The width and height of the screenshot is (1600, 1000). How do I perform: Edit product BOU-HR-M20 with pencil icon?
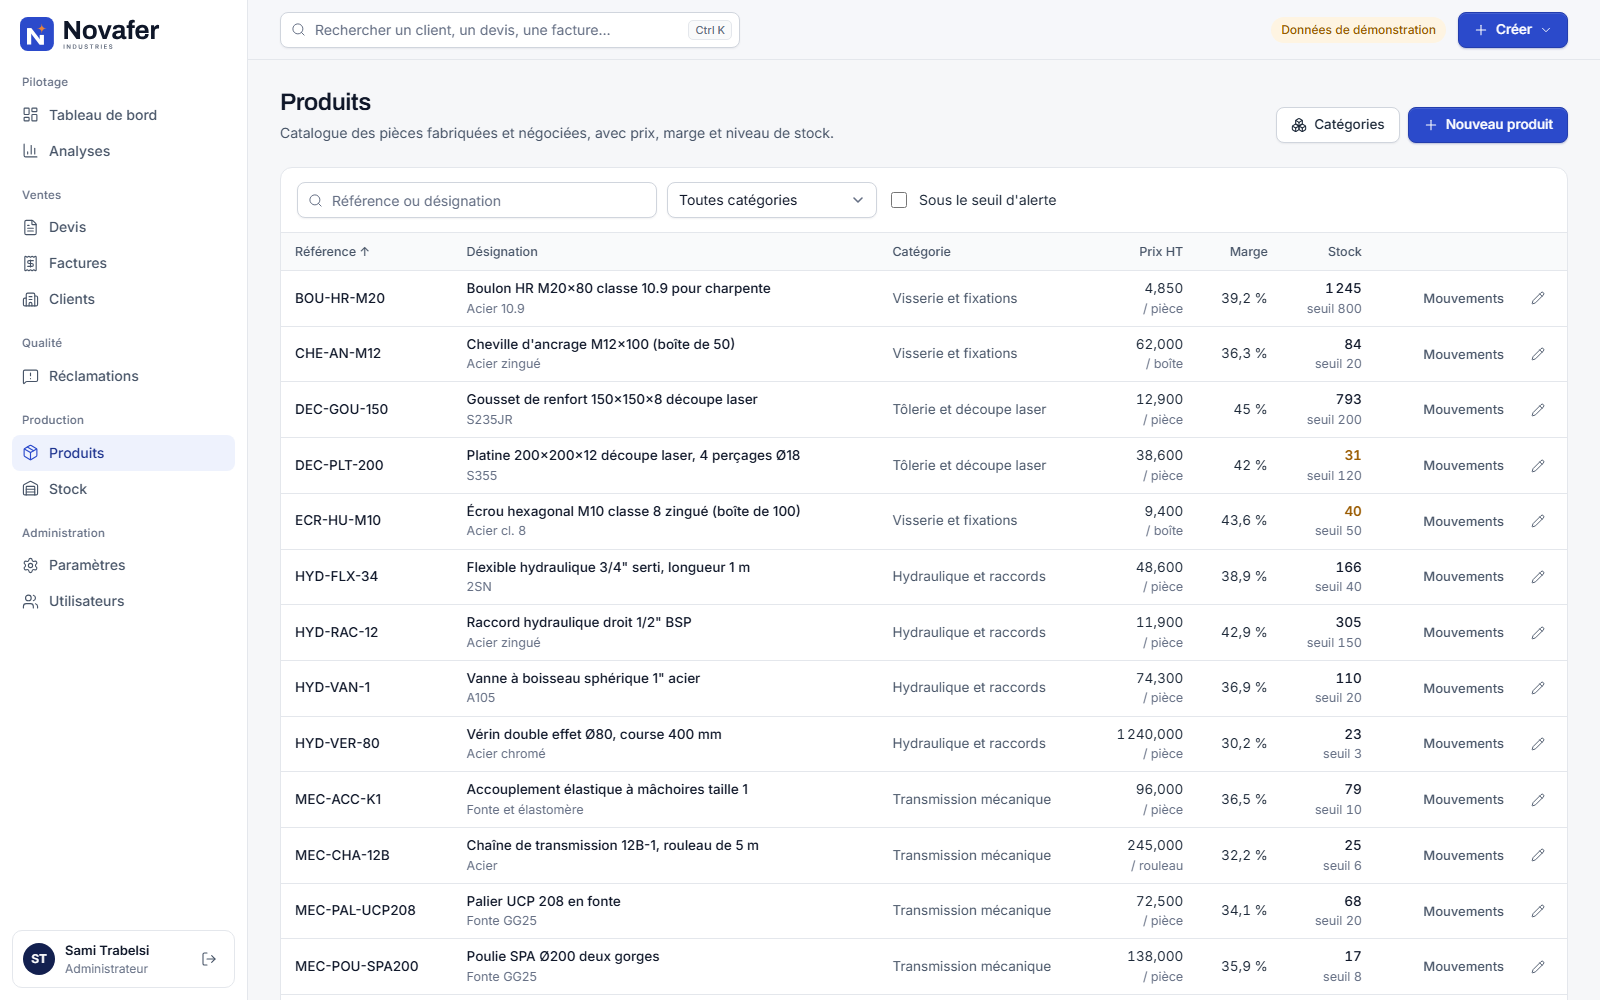tap(1538, 298)
